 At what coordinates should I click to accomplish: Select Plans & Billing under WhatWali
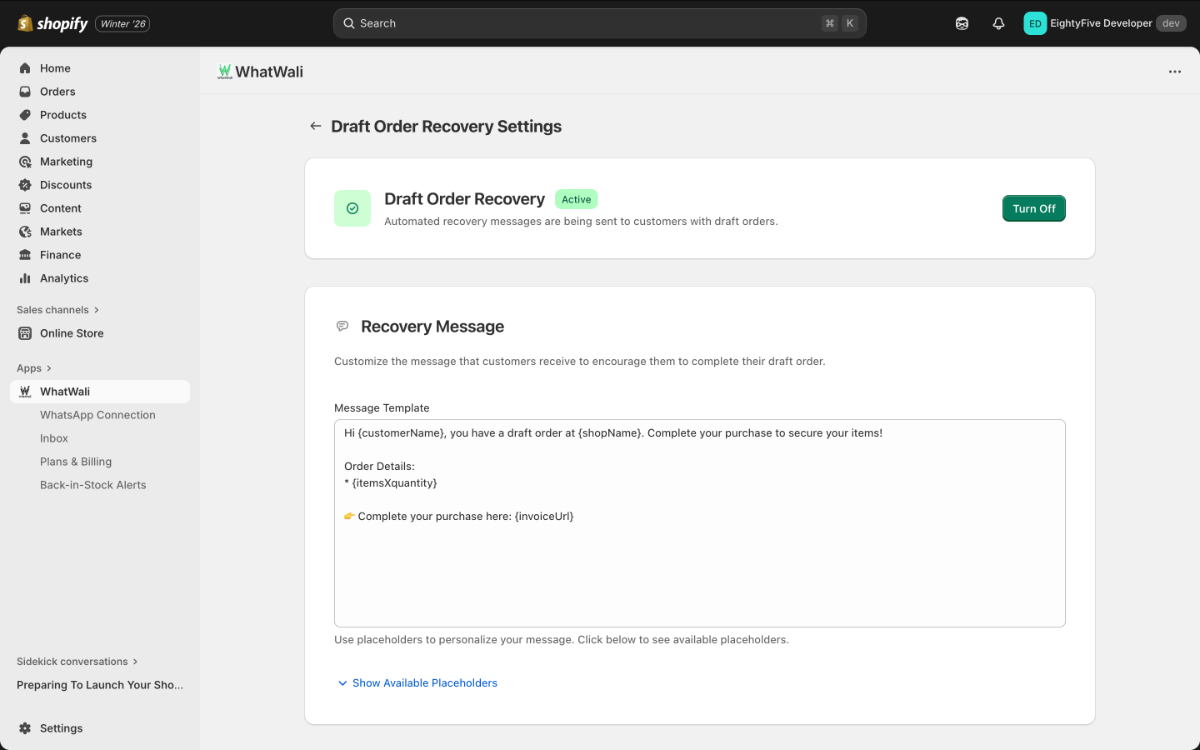76,461
